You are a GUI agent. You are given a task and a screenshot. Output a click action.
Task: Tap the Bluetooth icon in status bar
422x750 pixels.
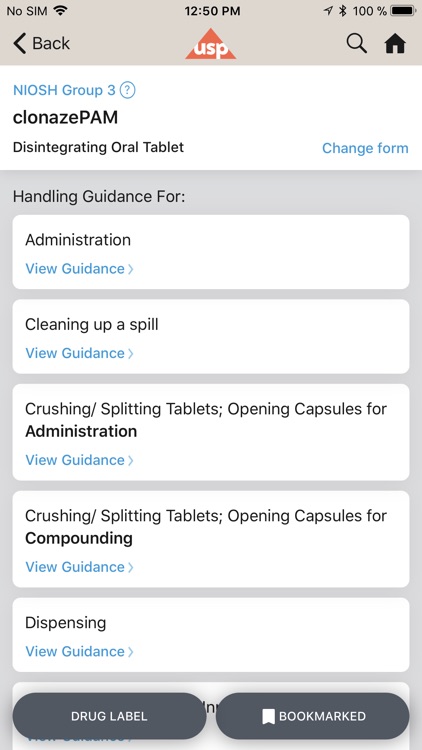click(343, 11)
